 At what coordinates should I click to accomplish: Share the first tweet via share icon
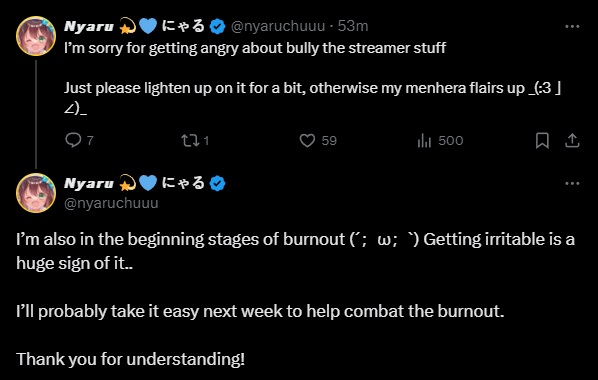coord(572,140)
